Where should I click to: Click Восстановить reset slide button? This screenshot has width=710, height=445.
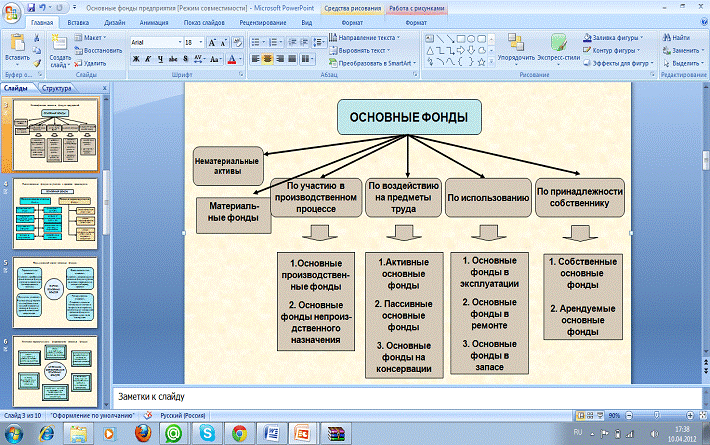coord(98,49)
